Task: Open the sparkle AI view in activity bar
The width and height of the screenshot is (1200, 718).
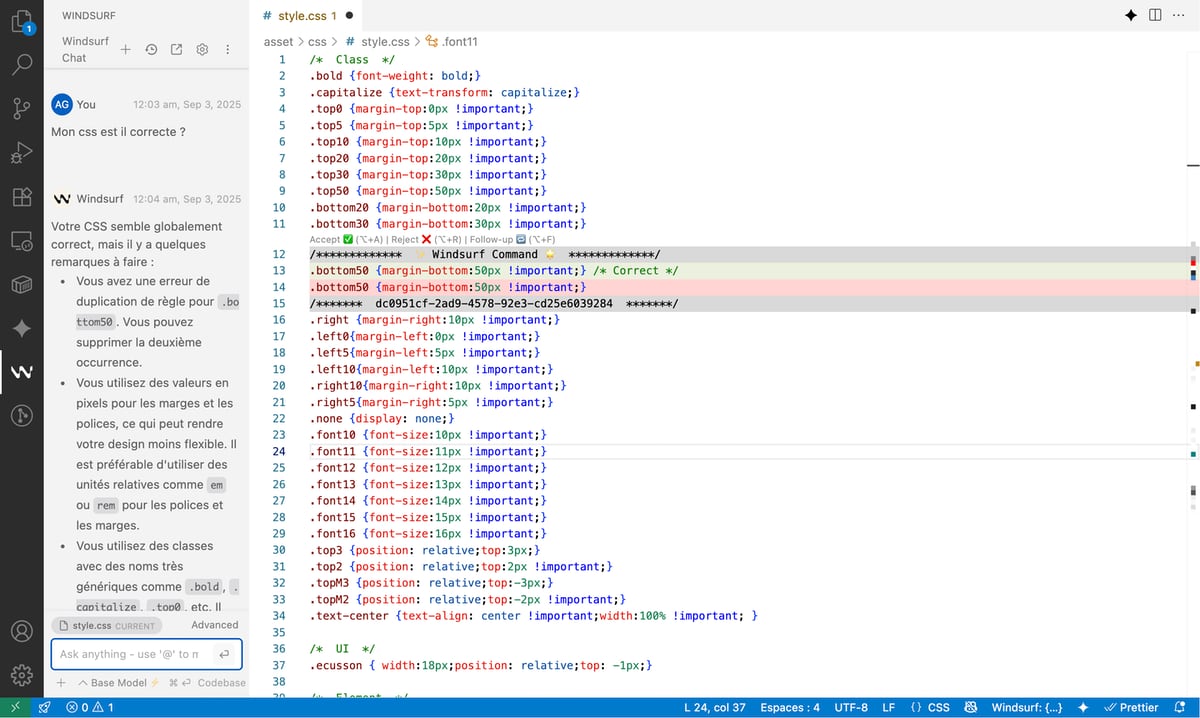Action: 21,328
